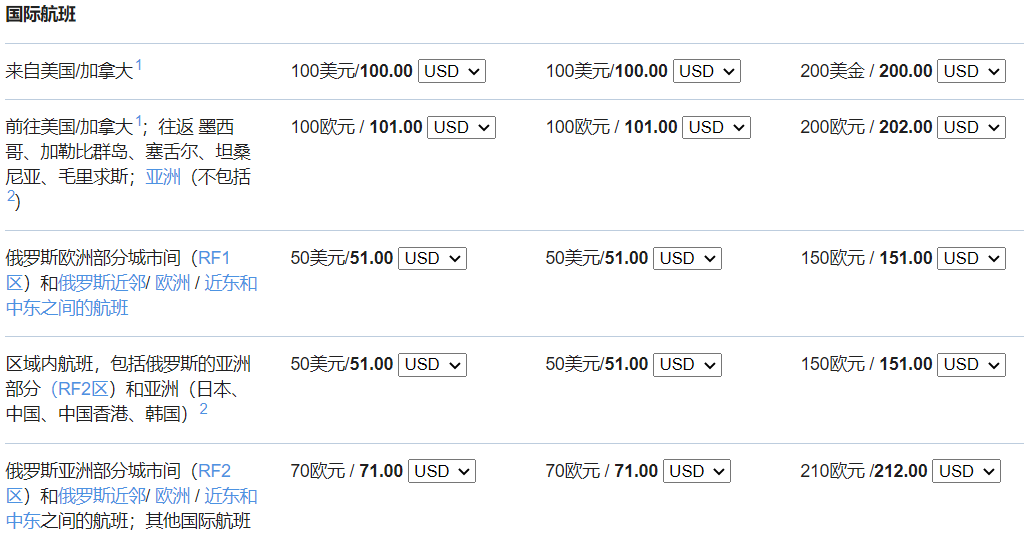Open middle-column currency dropdown in 来自美国/加拿大 row
1024x538 pixels.
(x=706, y=71)
